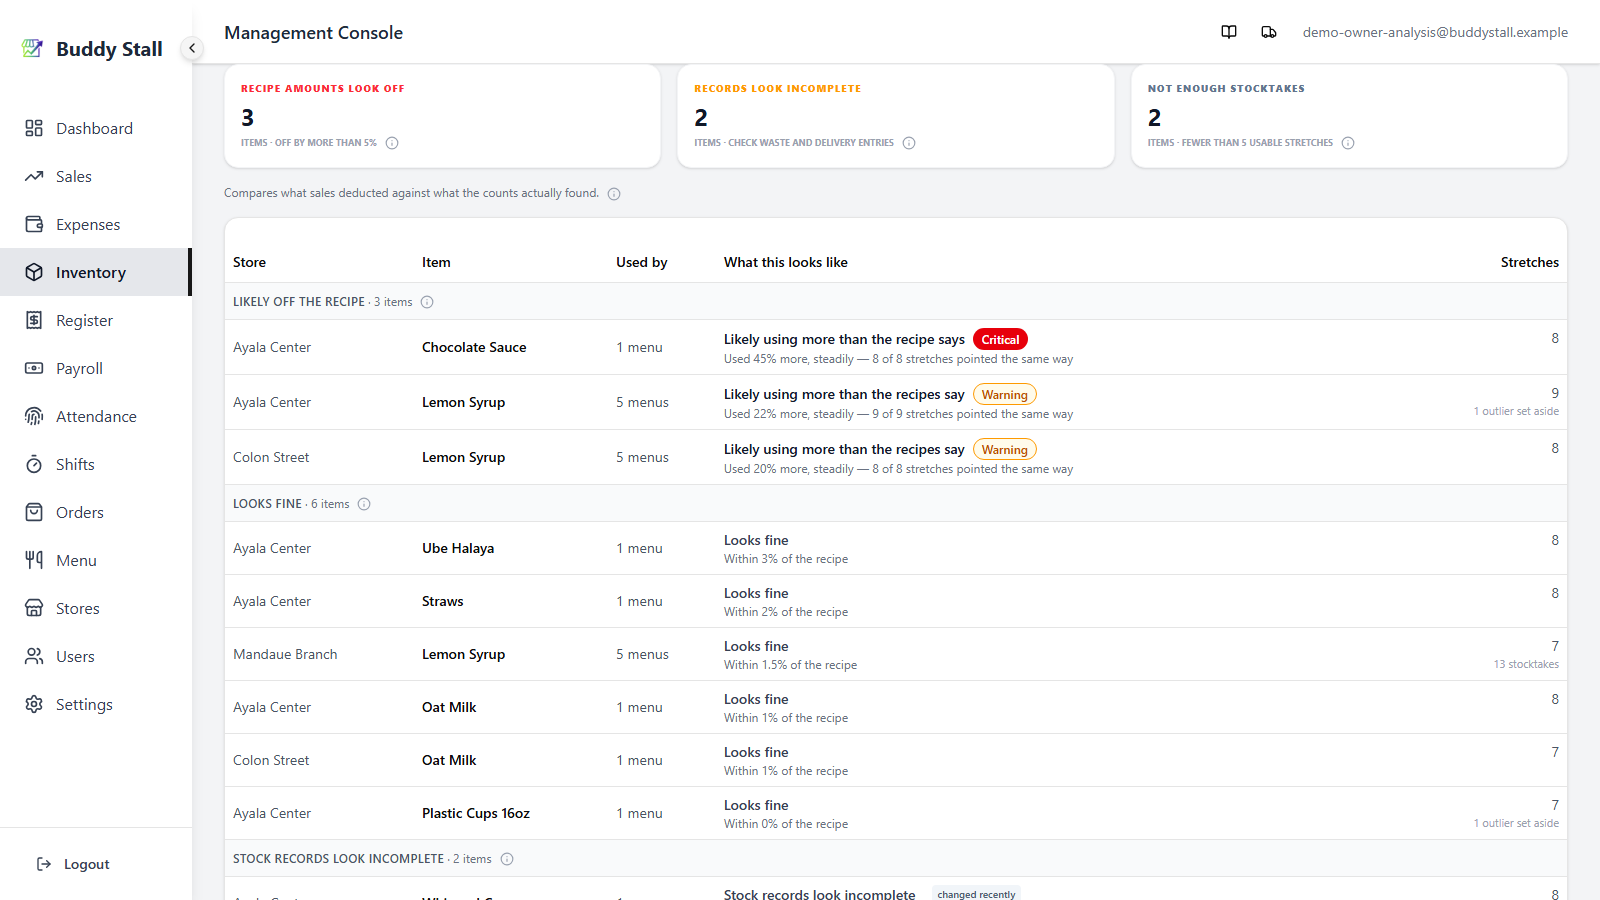Click the Store column header
Image resolution: width=1600 pixels, height=900 pixels.
tap(249, 262)
